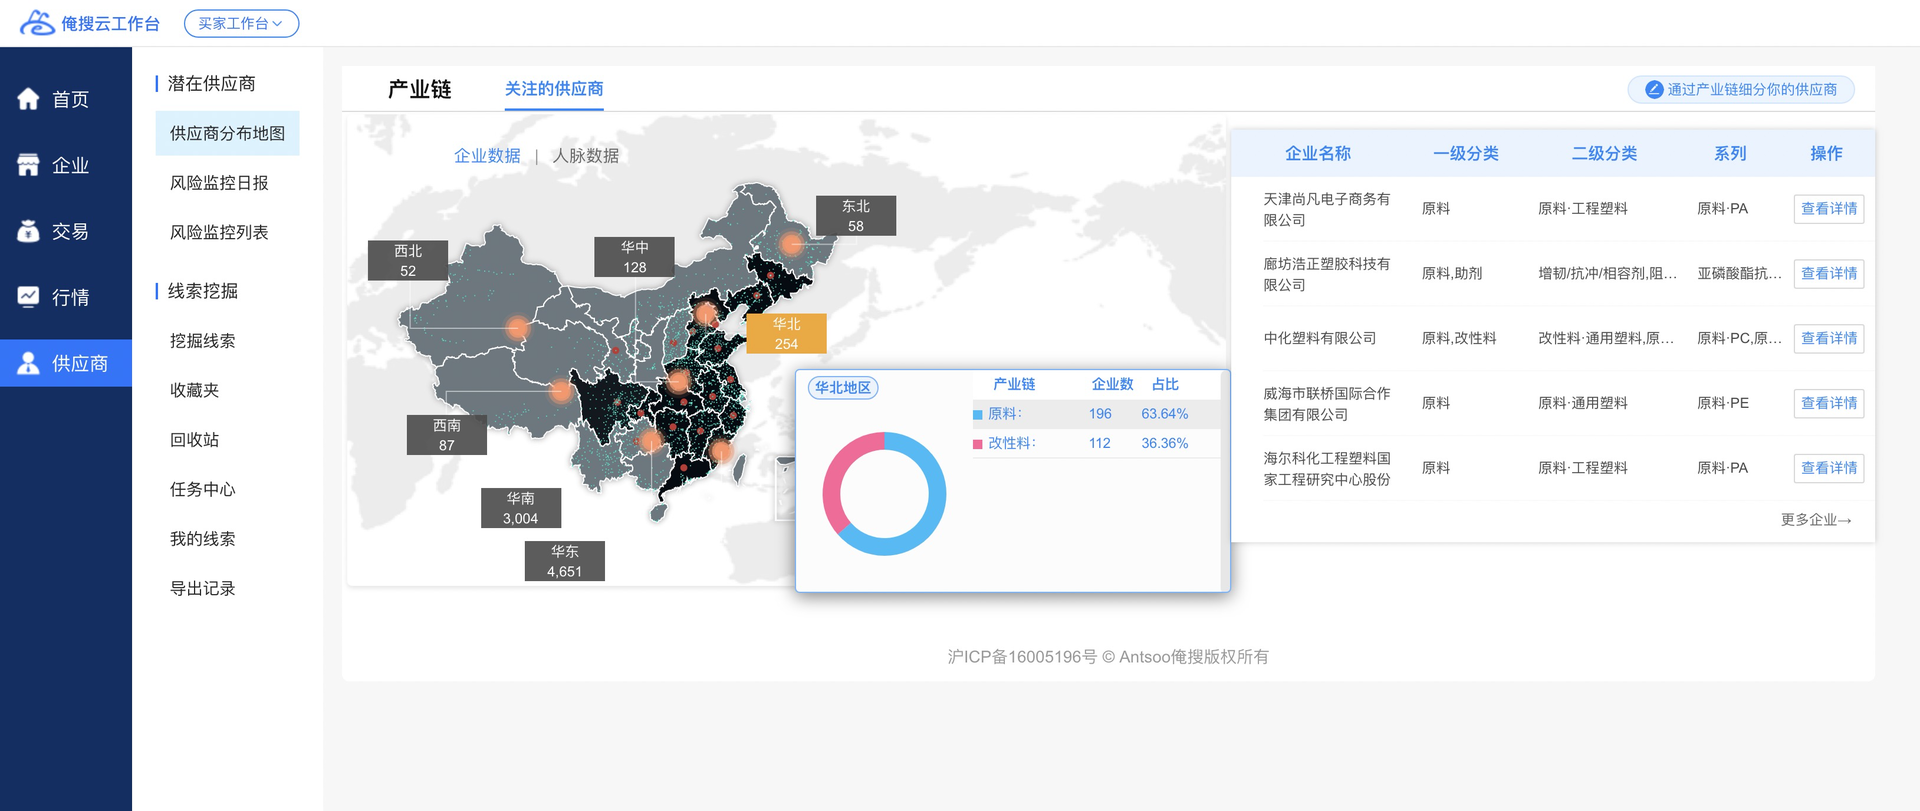The height and width of the screenshot is (811, 1920).
Task: Click the trade money bag icon
Action: (28, 231)
